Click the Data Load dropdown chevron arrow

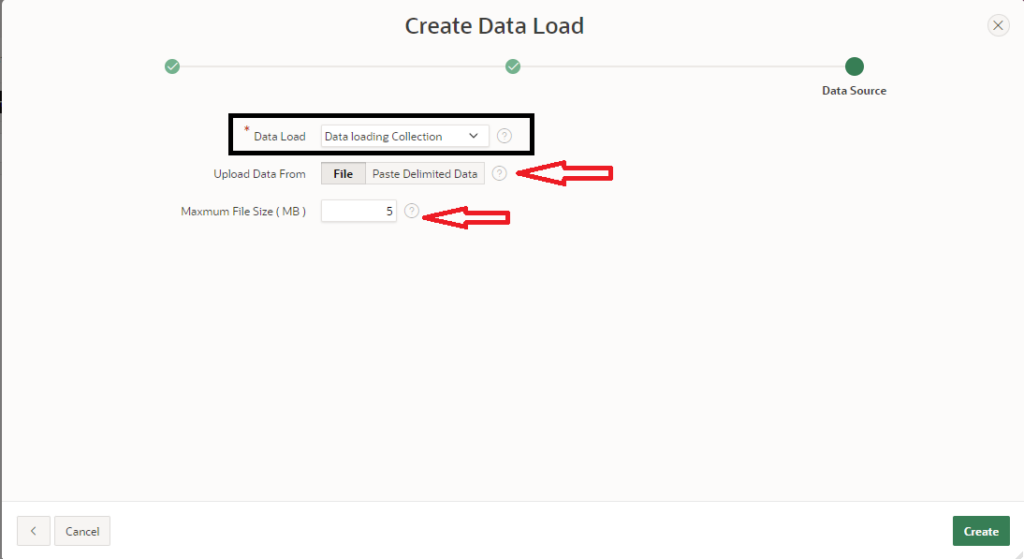(473, 136)
